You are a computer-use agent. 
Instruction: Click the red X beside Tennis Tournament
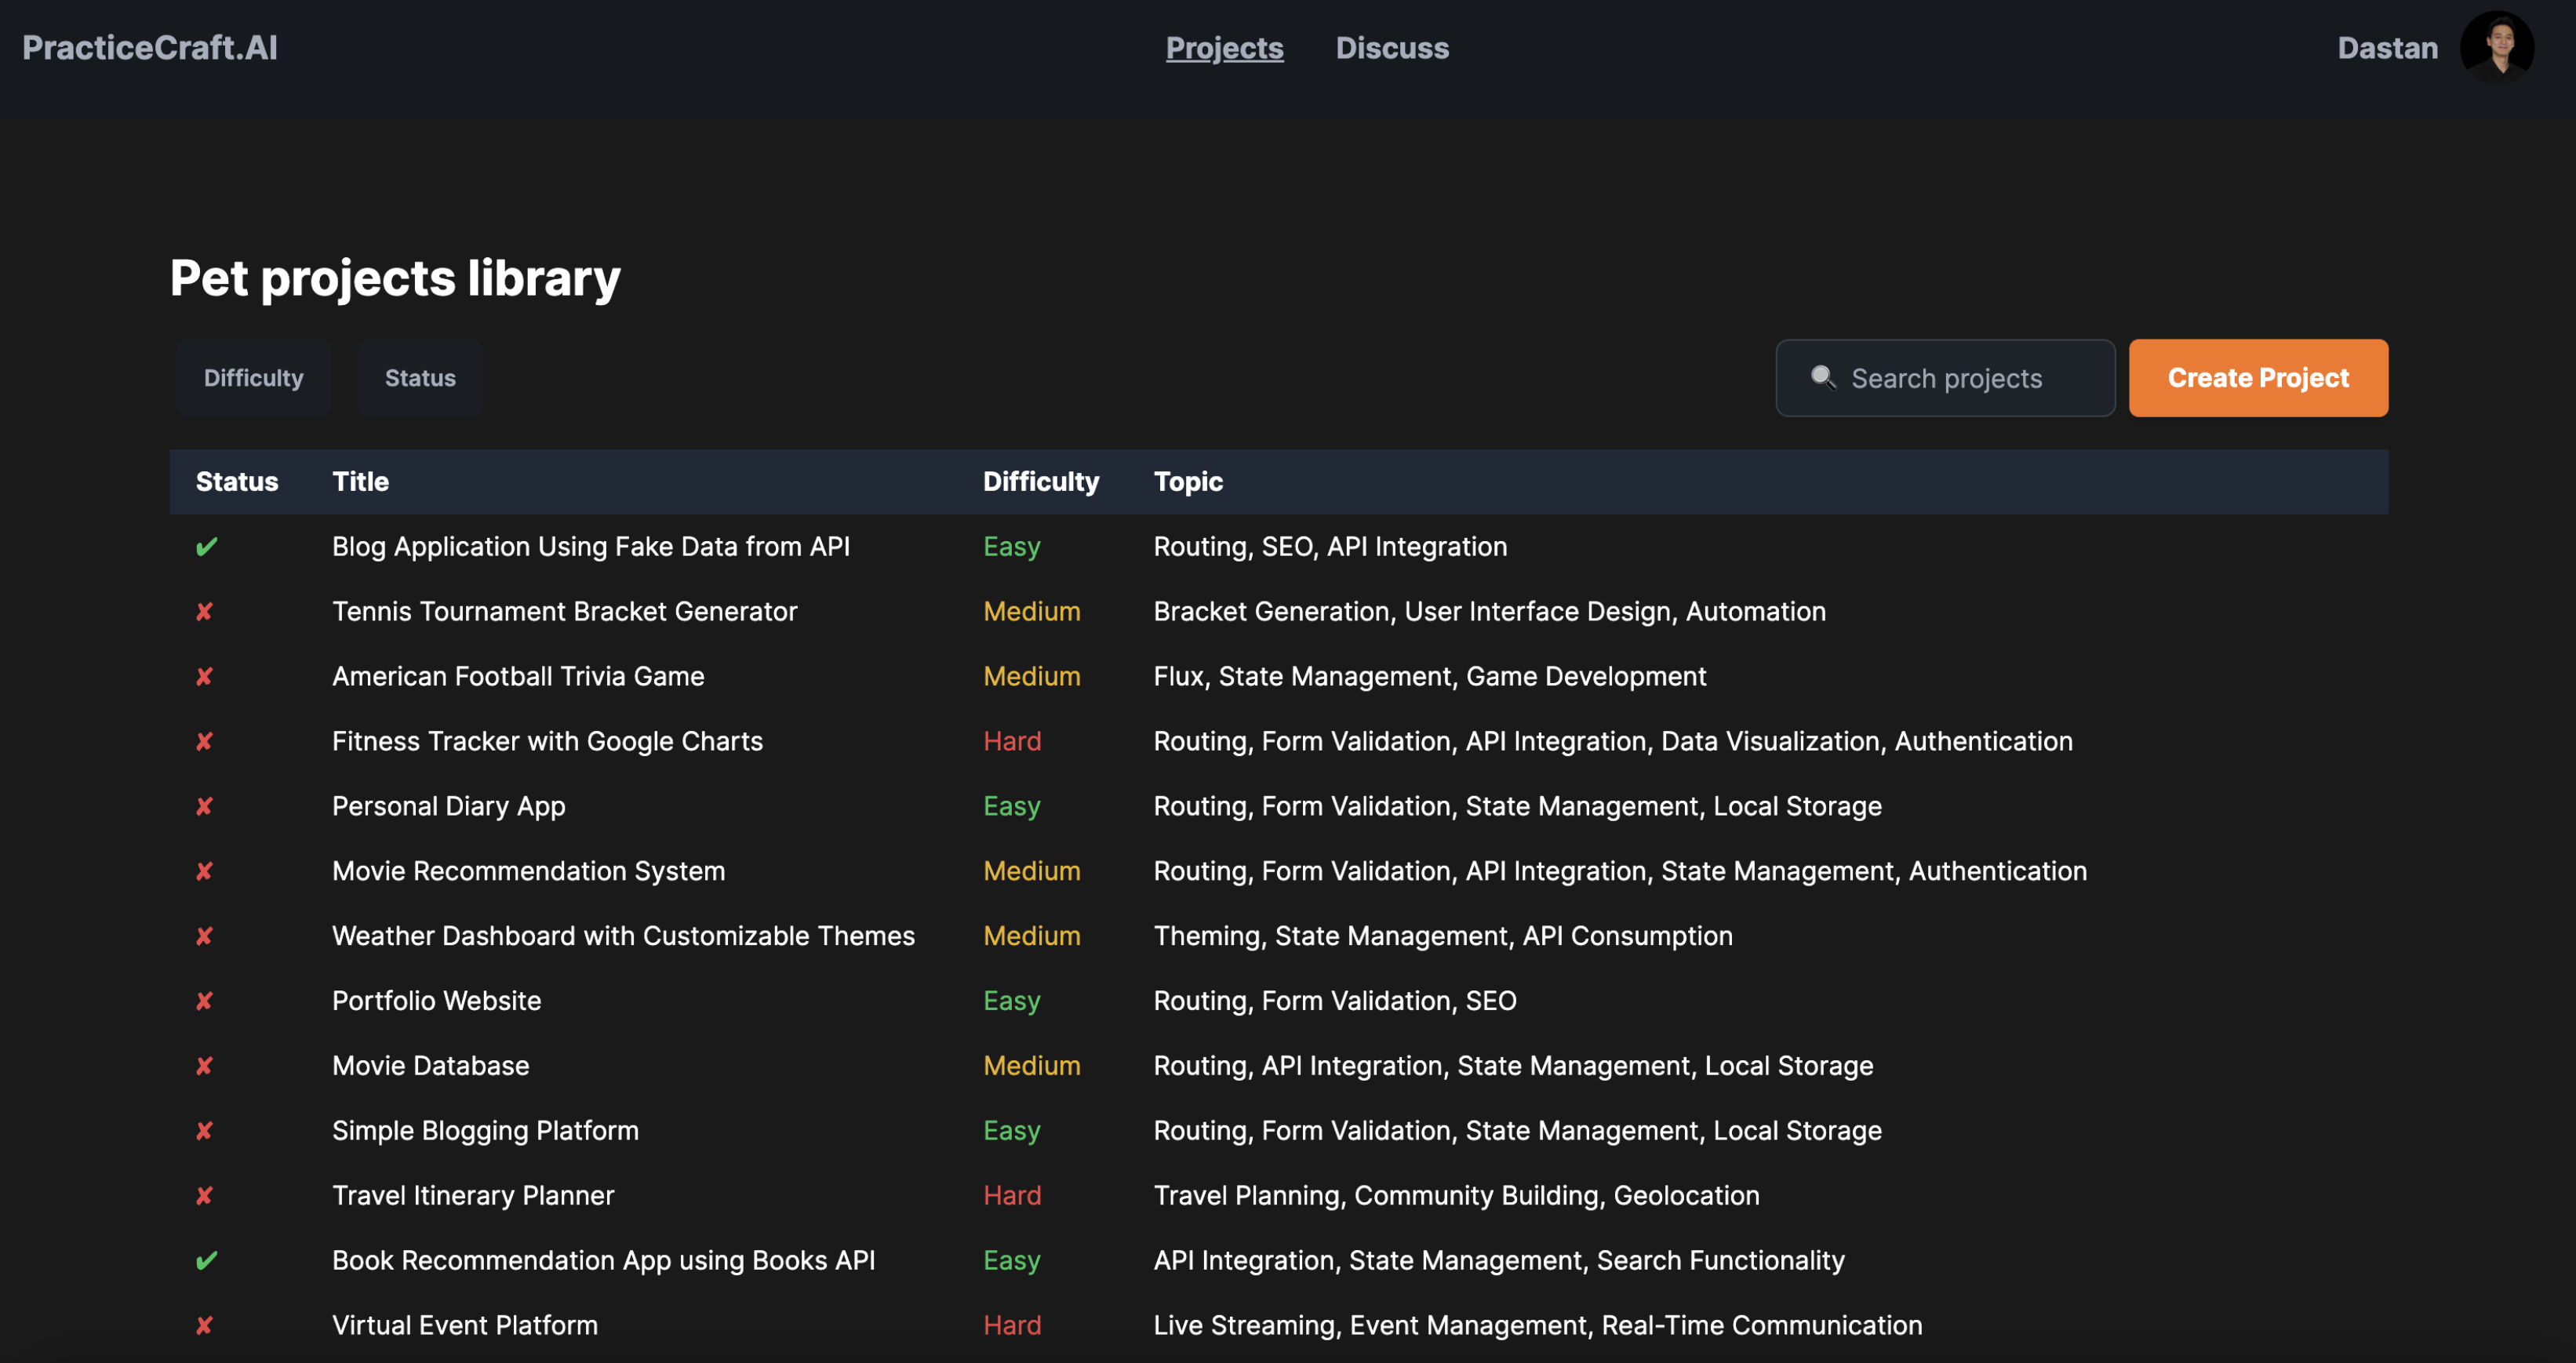(205, 612)
